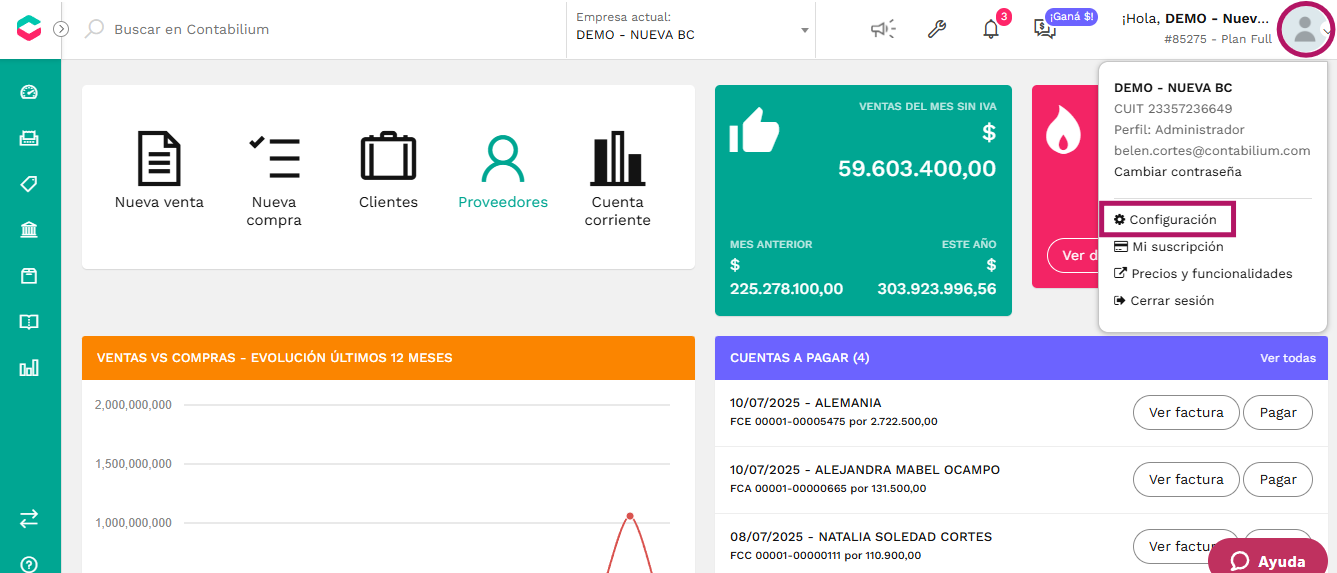Click the CUENTAS A PAGAR (4) header
Image resolution: width=1337 pixels, height=573 pixels.
click(800, 358)
